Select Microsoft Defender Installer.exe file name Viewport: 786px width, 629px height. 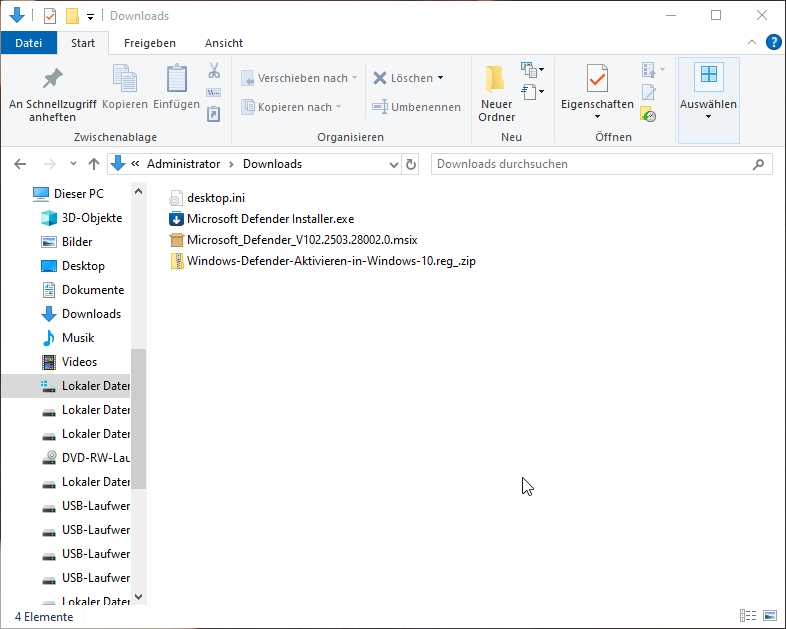(x=271, y=219)
